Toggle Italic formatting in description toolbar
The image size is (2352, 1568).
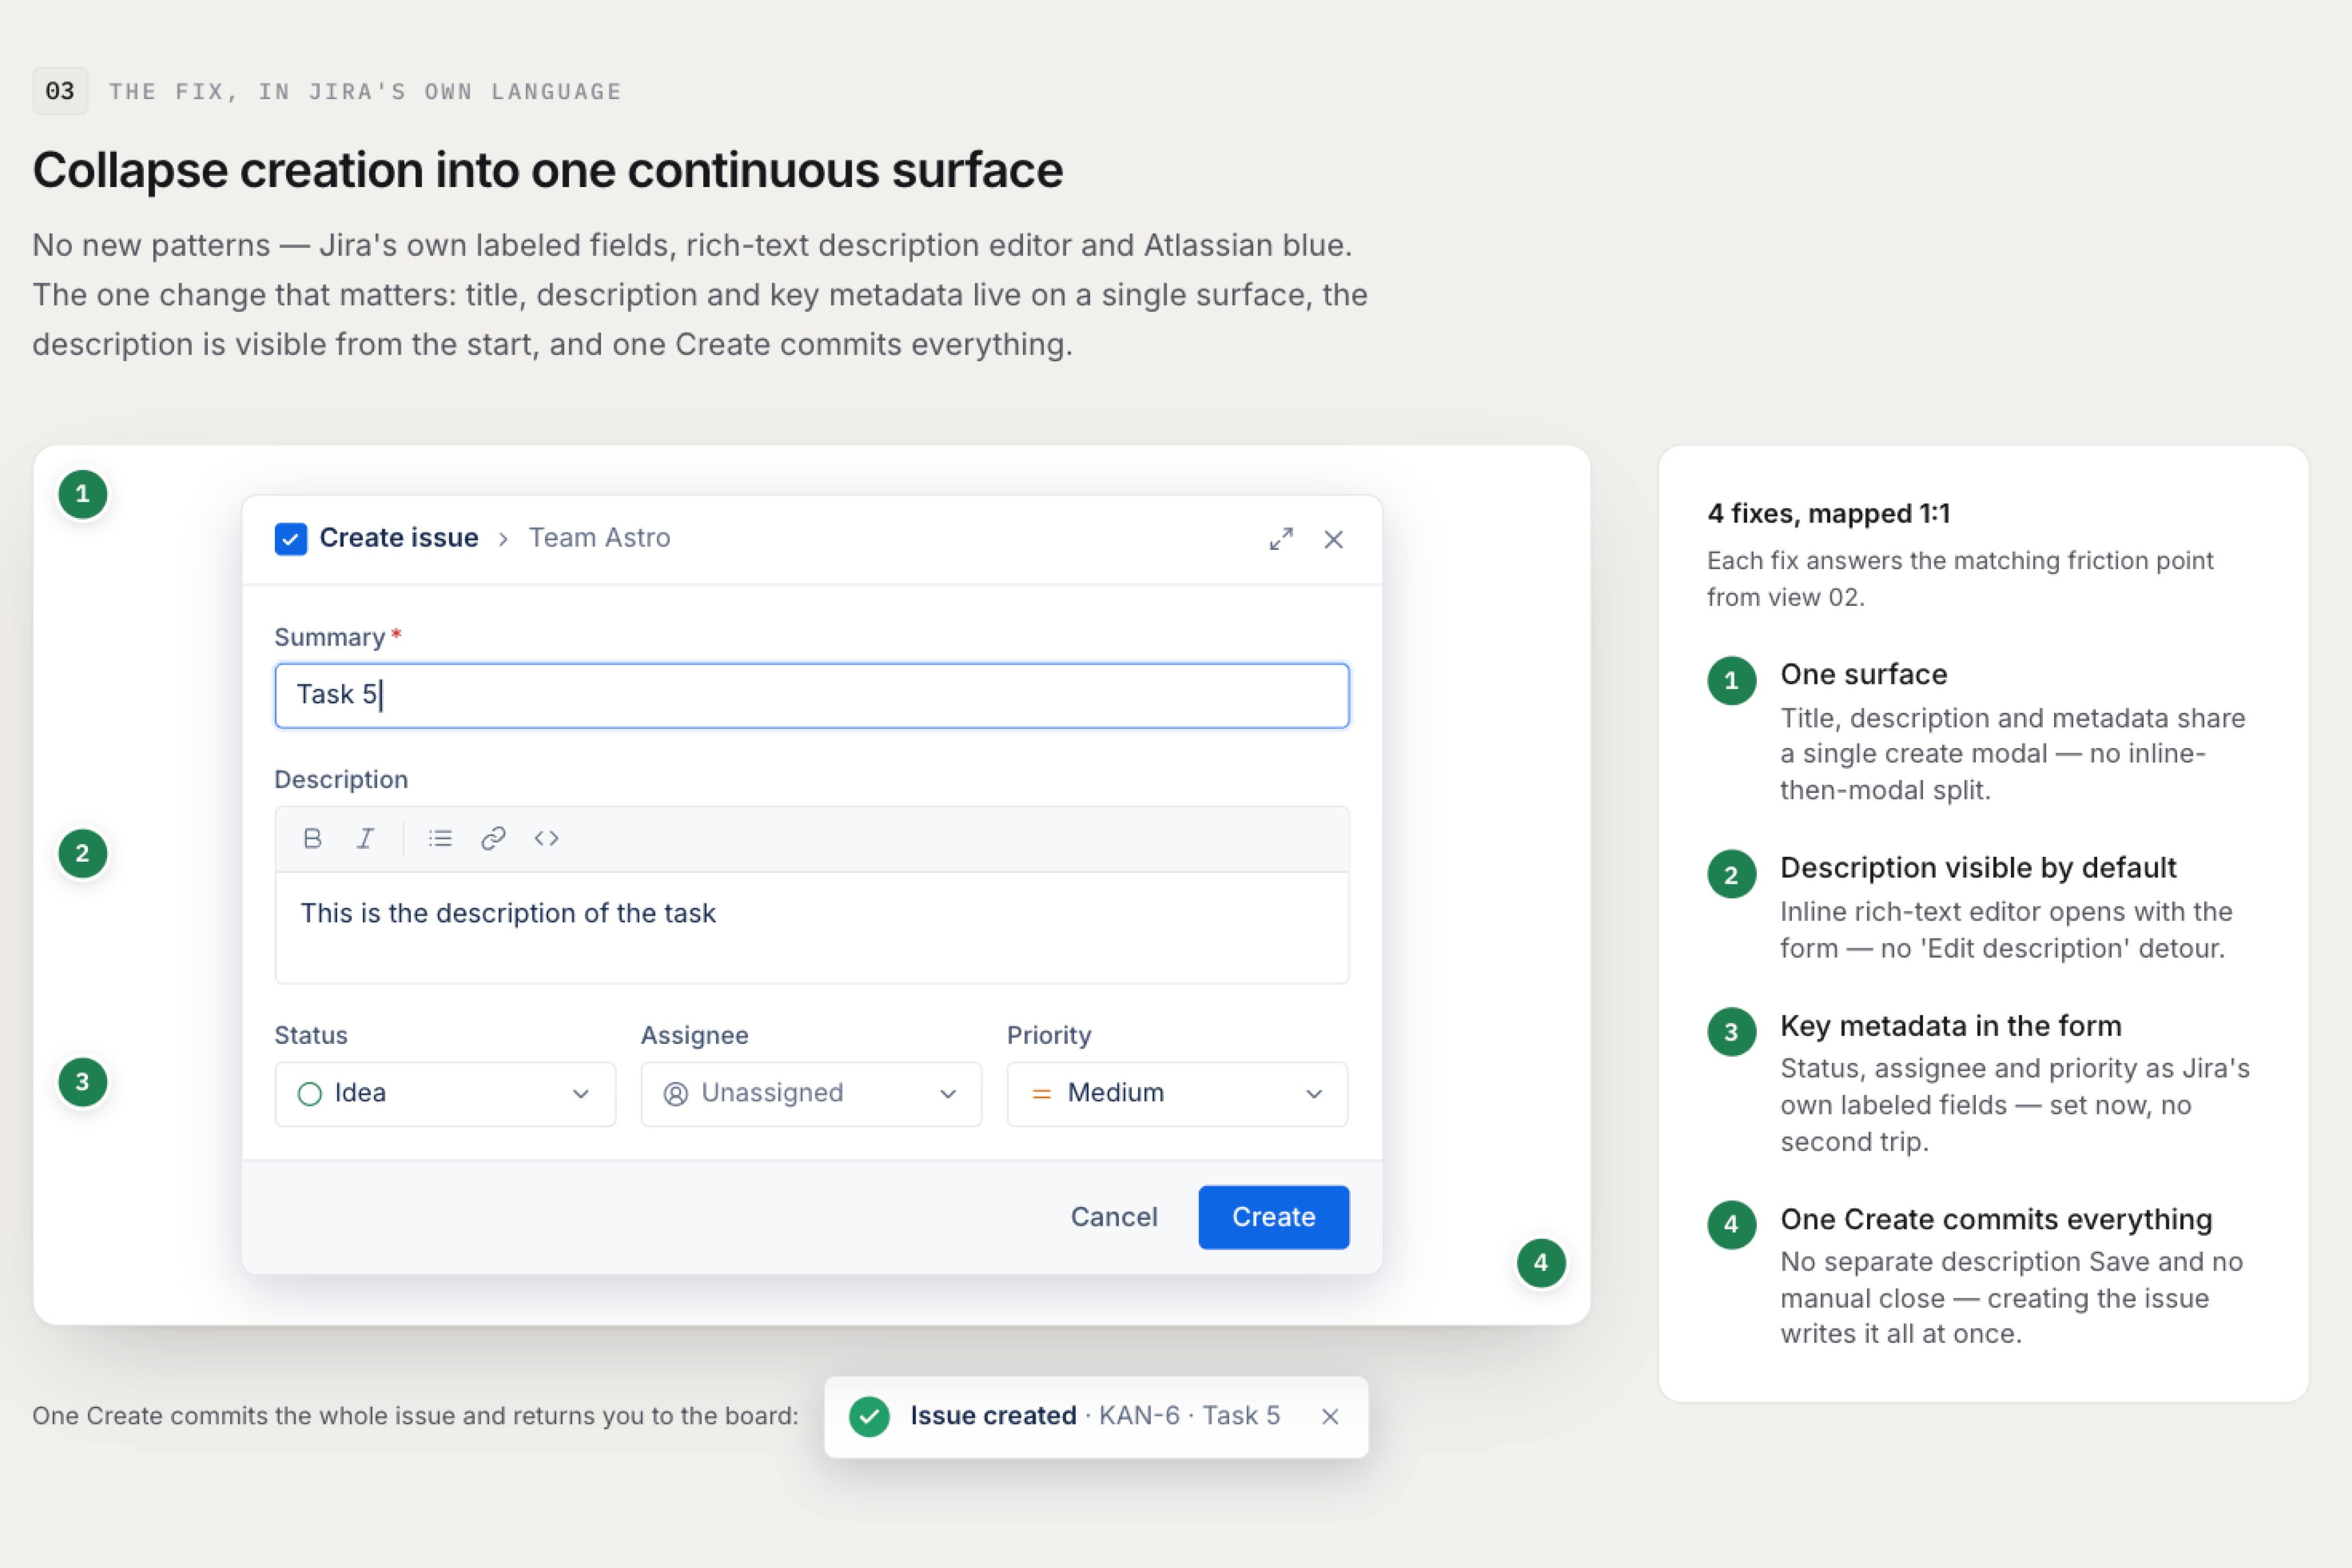point(366,838)
